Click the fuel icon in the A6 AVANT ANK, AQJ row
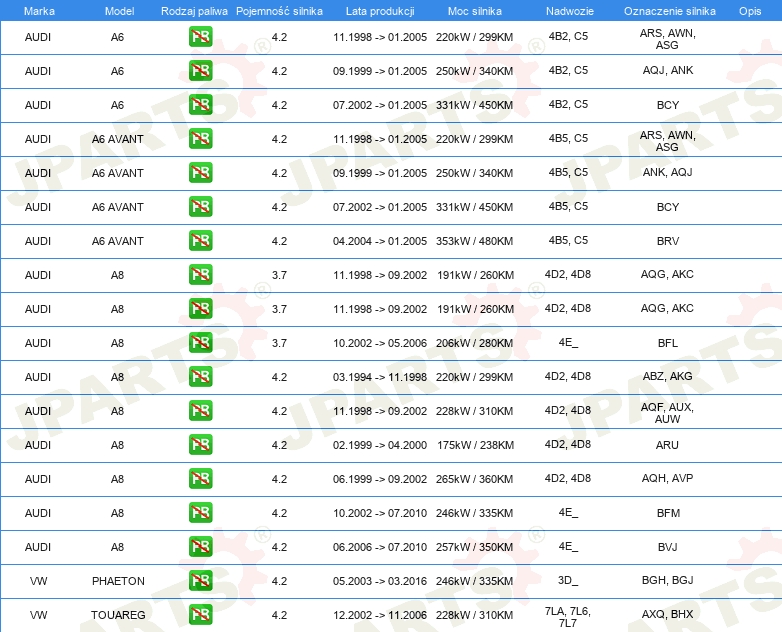Viewport: 782px width, 632px height. [x=200, y=173]
